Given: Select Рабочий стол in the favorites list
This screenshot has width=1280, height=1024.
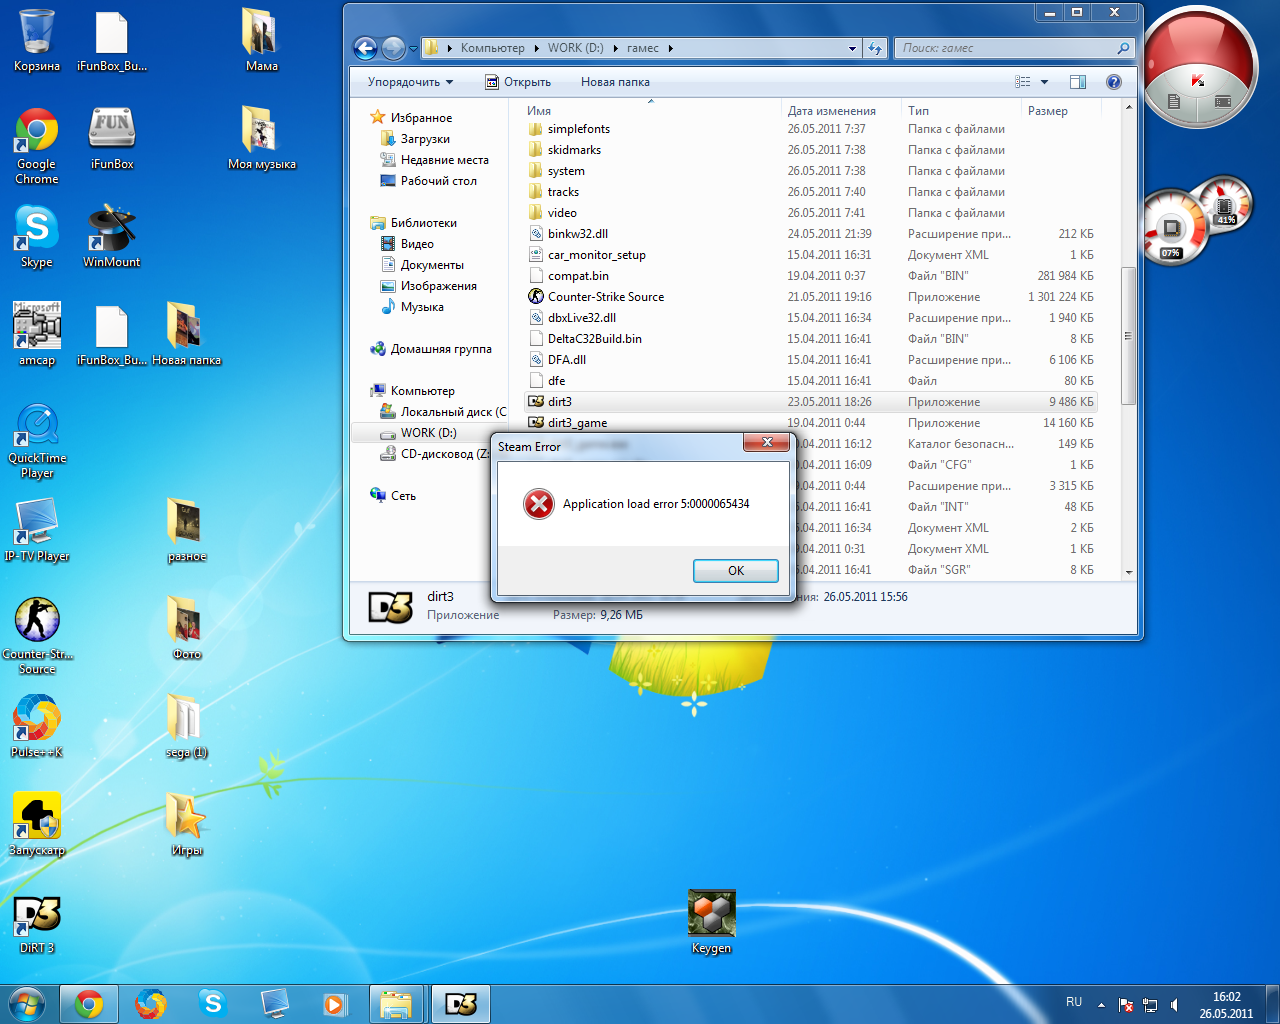Looking at the screenshot, I should pos(438,181).
